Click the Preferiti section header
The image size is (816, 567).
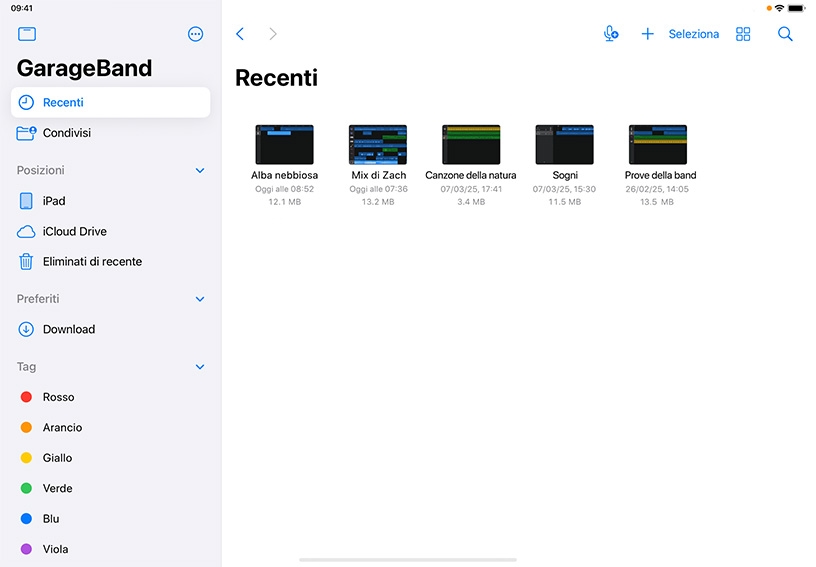38,299
